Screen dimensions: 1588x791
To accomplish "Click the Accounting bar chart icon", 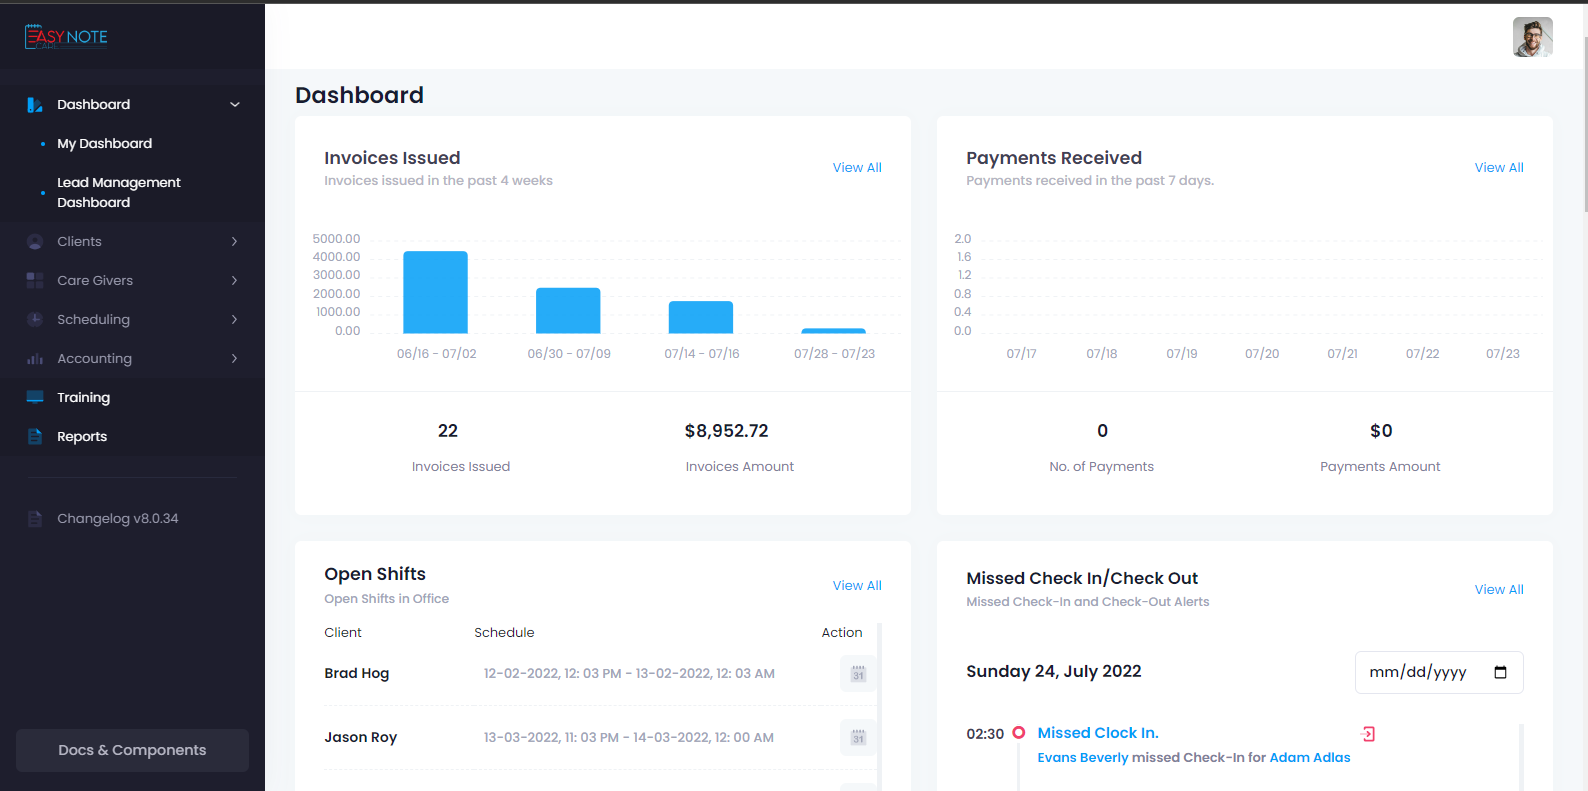I will pyautogui.click(x=35, y=359).
